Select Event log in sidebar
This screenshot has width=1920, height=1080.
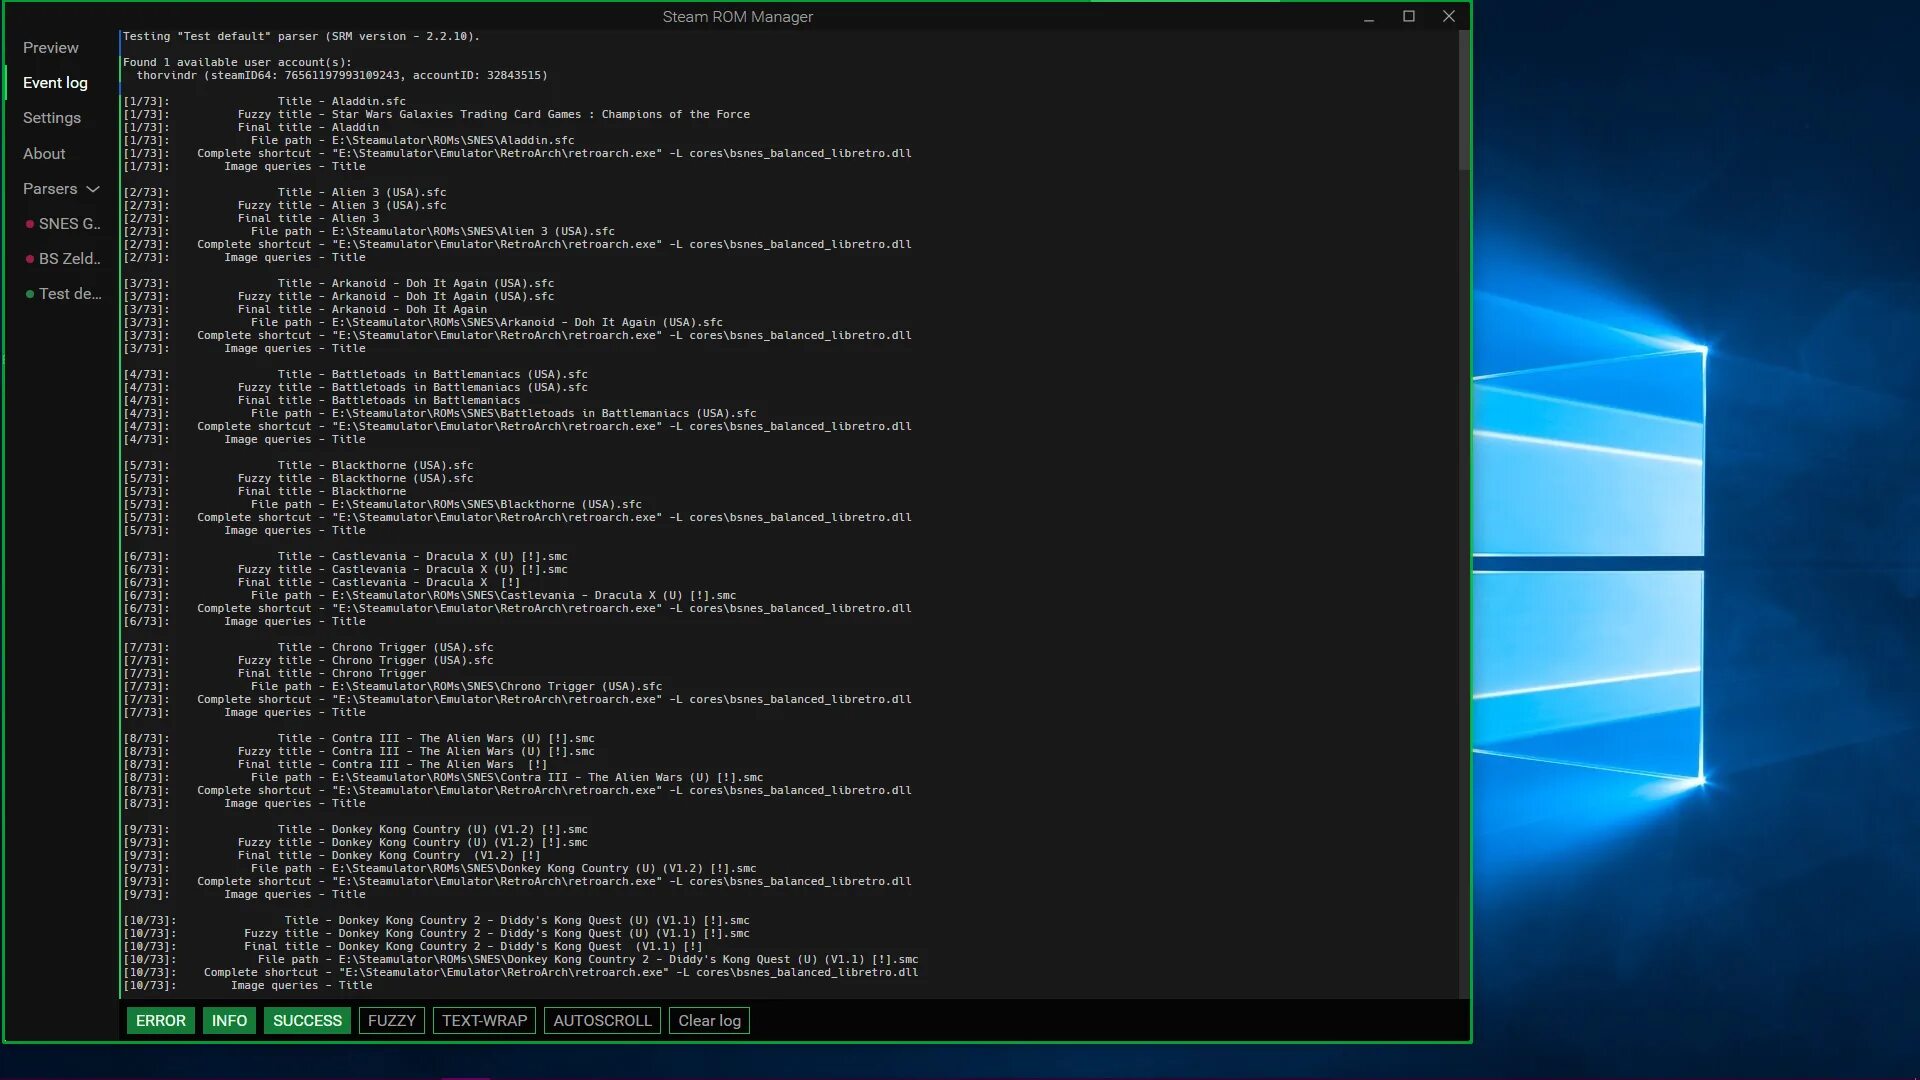(x=55, y=82)
